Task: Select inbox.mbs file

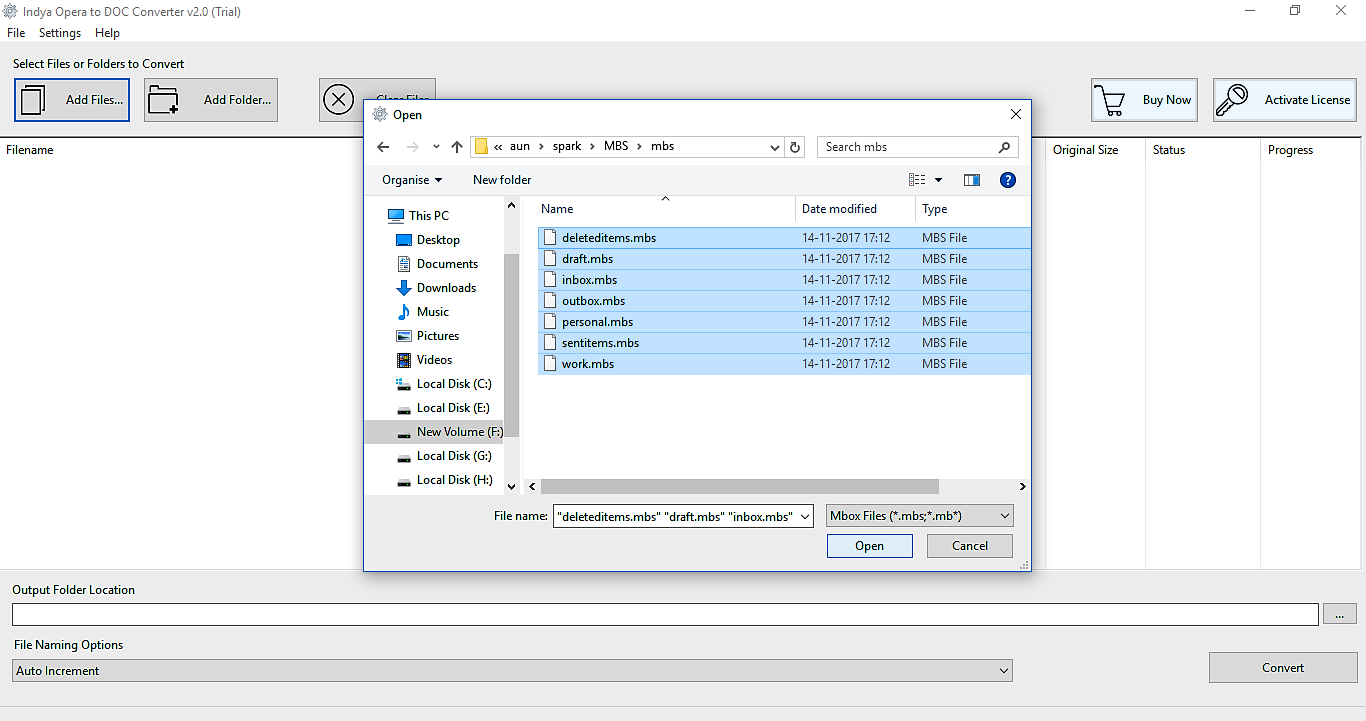Action: tap(784, 280)
